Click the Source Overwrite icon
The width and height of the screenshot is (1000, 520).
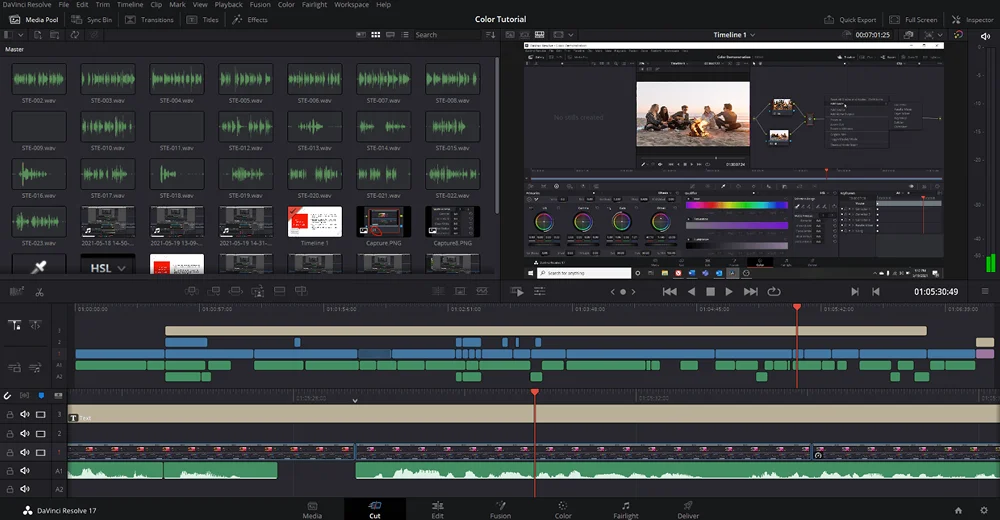click(301, 291)
